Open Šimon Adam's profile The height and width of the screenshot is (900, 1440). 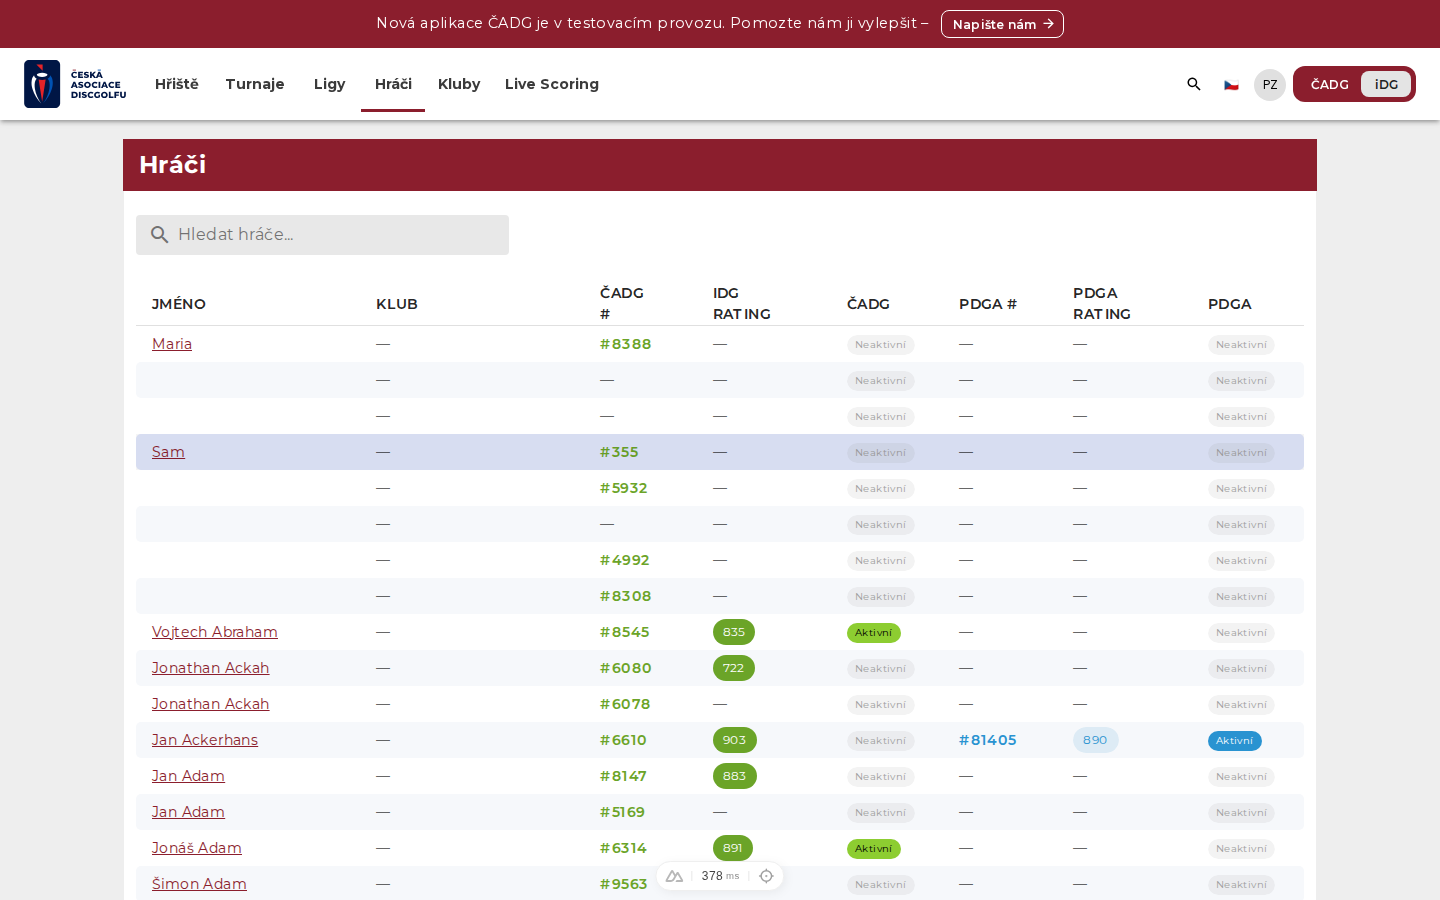[199, 884]
